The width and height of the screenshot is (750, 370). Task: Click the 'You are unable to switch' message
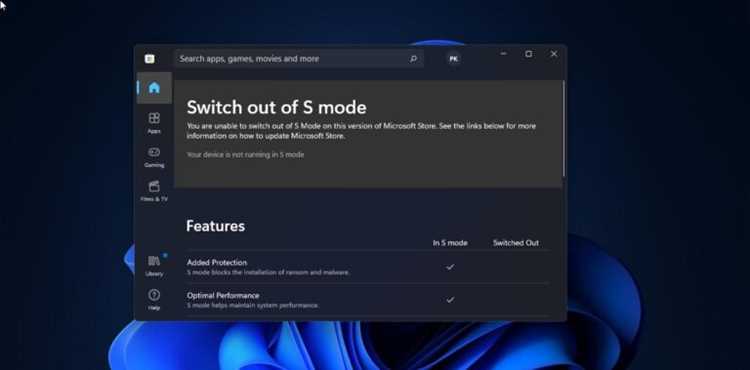point(361,131)
